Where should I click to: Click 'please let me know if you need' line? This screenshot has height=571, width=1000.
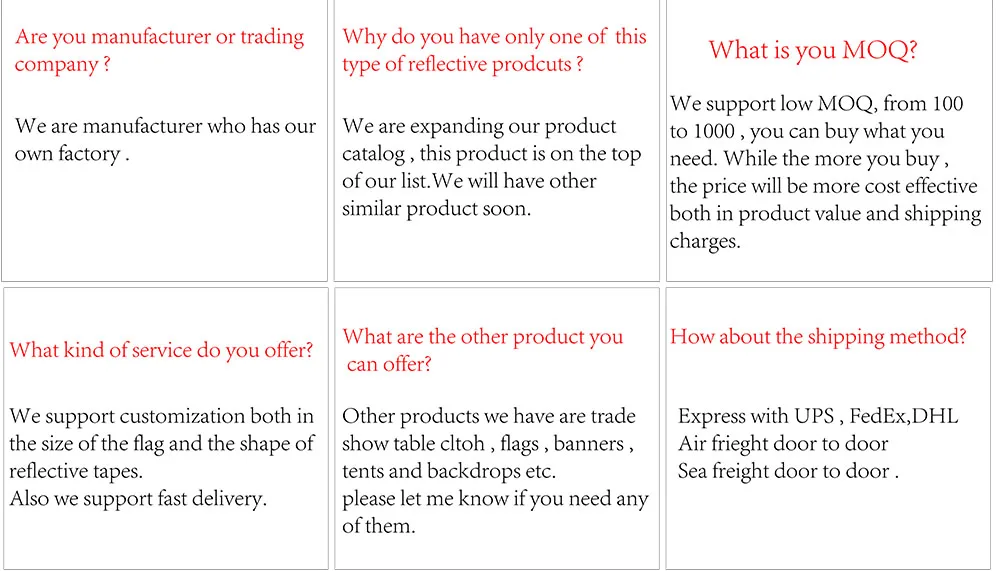point(495,499)
